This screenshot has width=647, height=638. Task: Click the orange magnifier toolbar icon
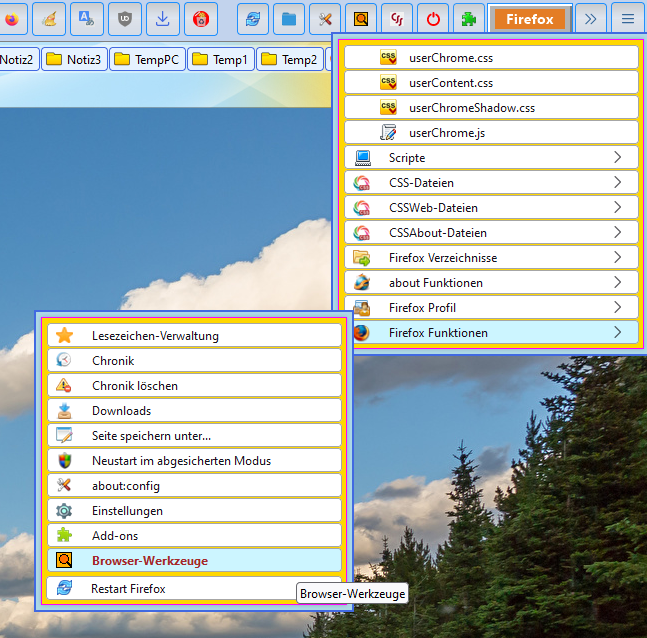tap(361, 19)
